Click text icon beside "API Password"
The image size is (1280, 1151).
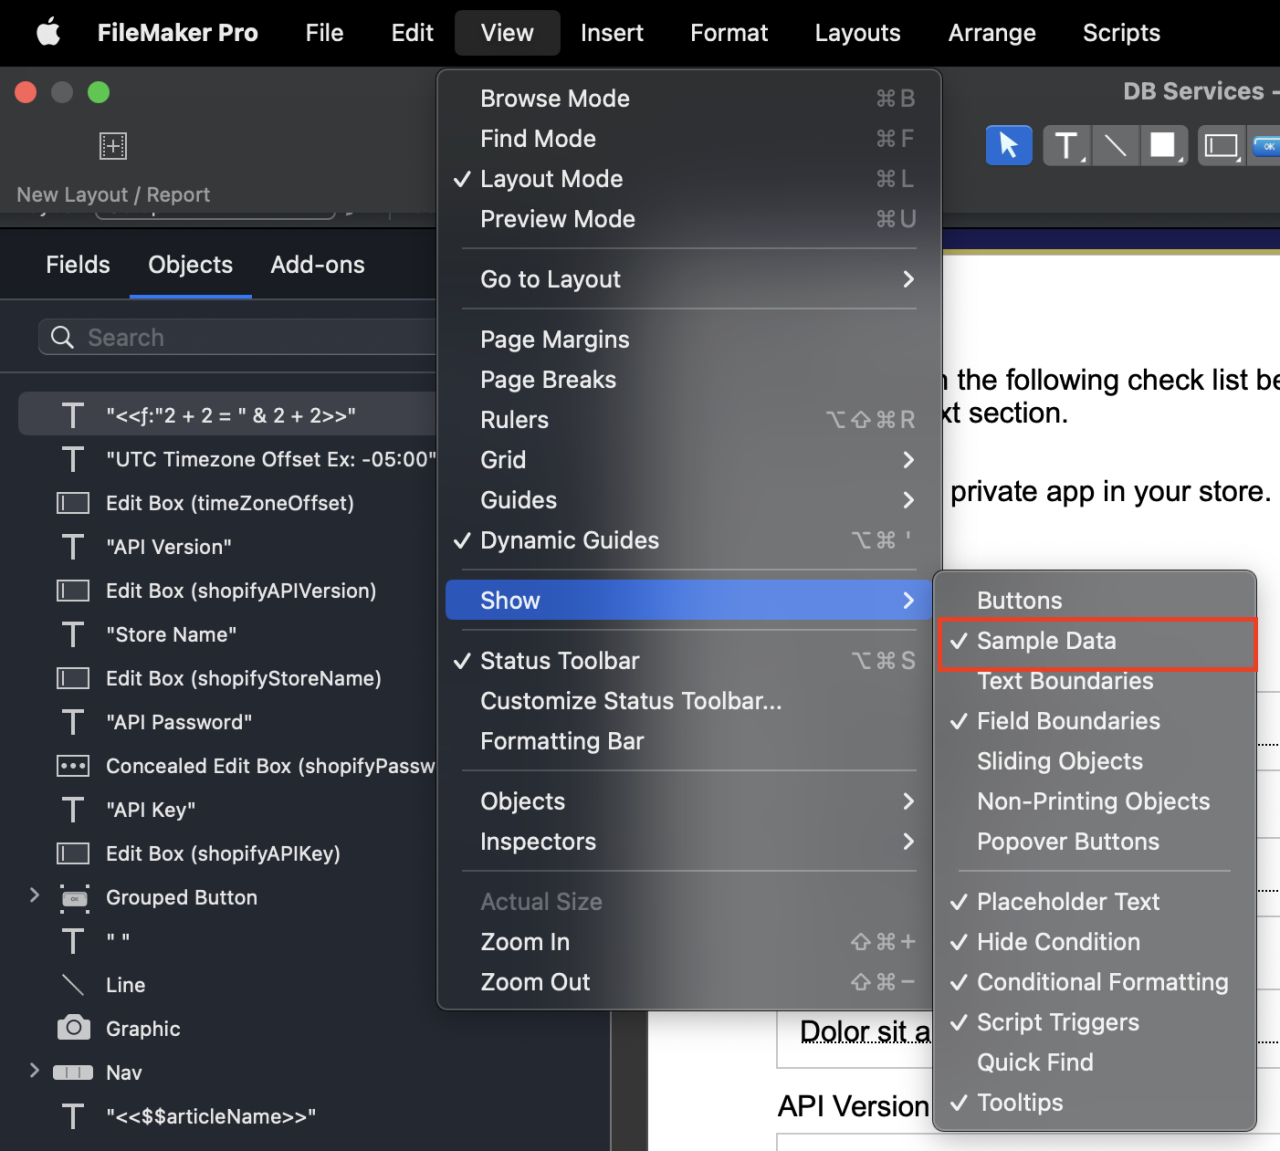click(x=73, y=722)
